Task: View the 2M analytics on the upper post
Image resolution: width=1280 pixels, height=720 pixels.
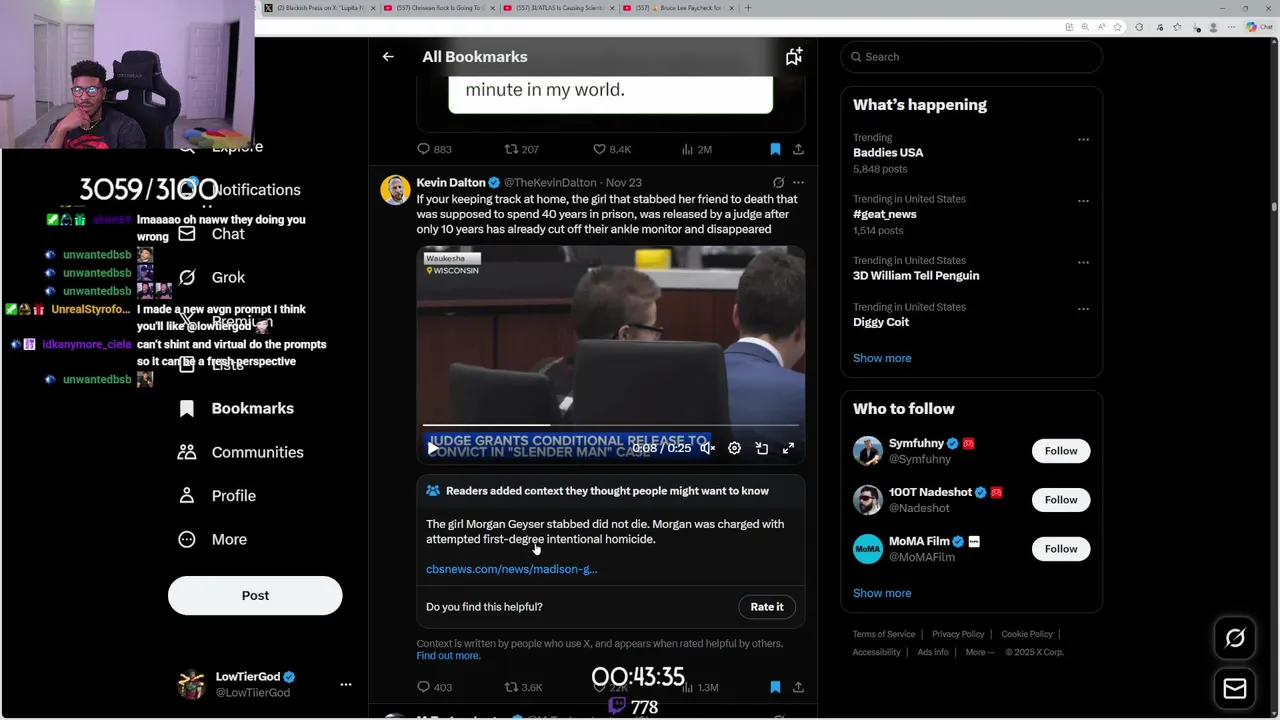Action: (x=697, y=149)
